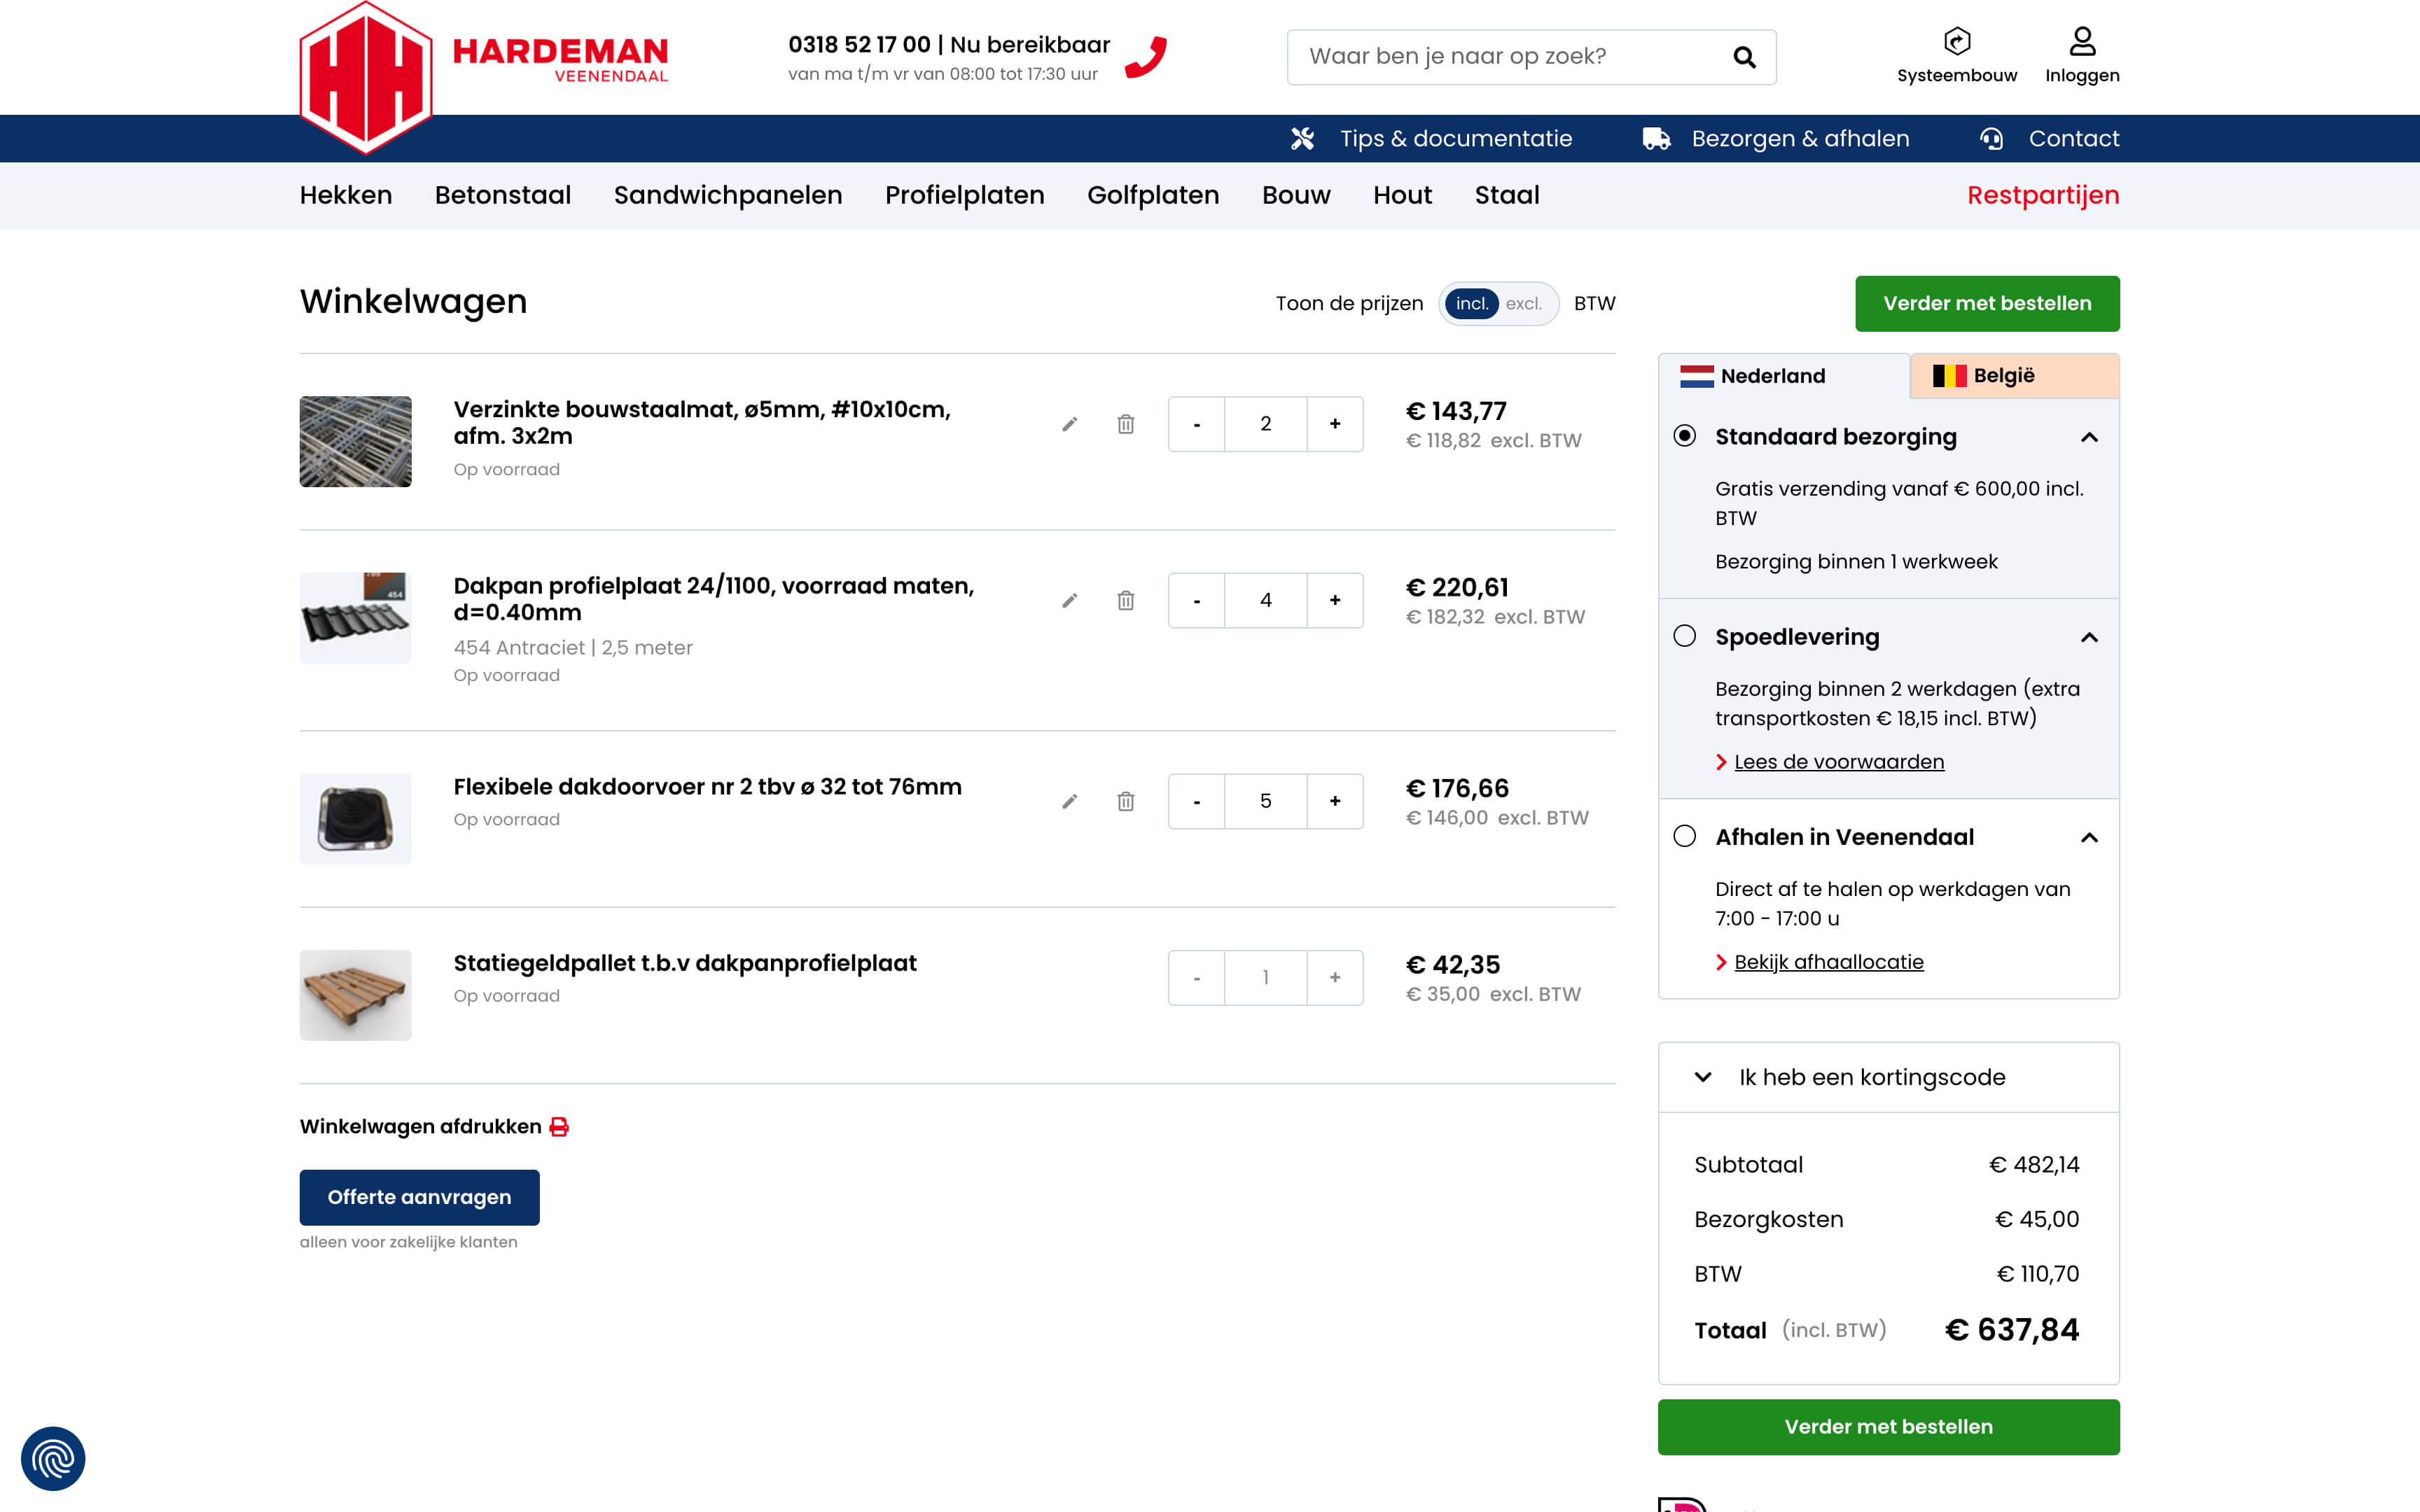Edit the Dakpan profielplaat item
The image size is (2420, 1512).
coord(1069,601)
